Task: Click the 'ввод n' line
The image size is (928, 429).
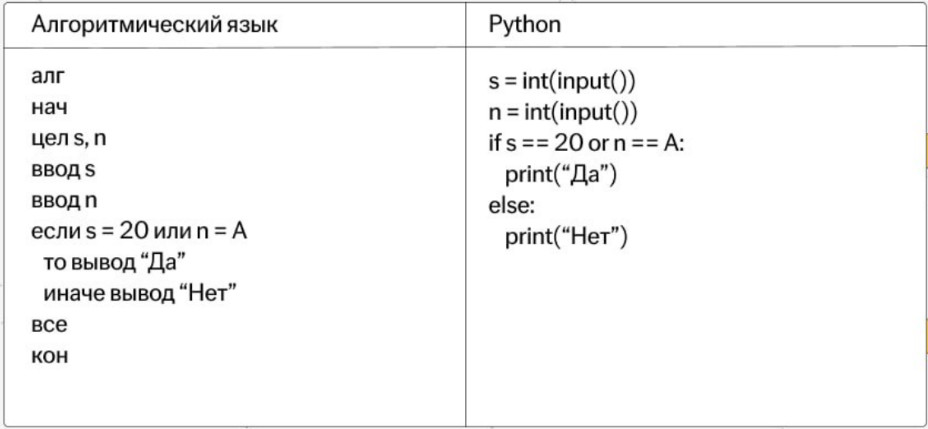Action: coord(64,202)
